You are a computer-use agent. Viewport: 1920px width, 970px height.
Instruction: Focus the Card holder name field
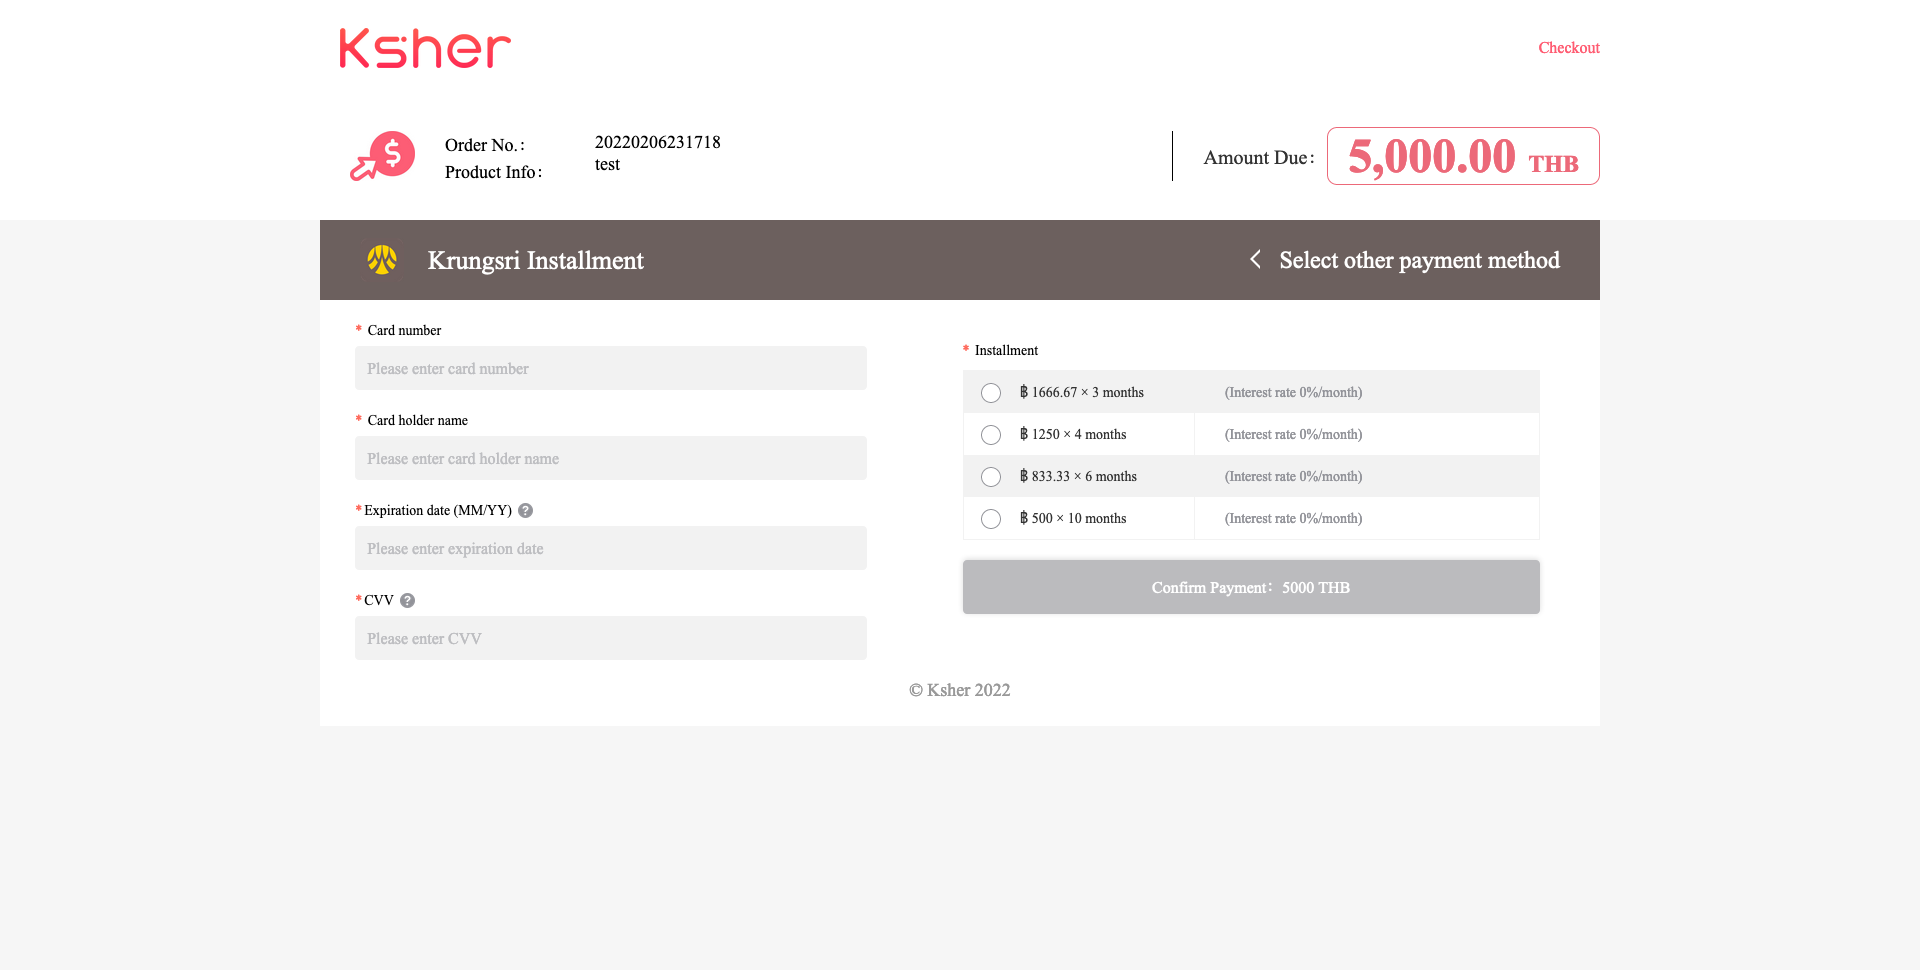[611, 458]
